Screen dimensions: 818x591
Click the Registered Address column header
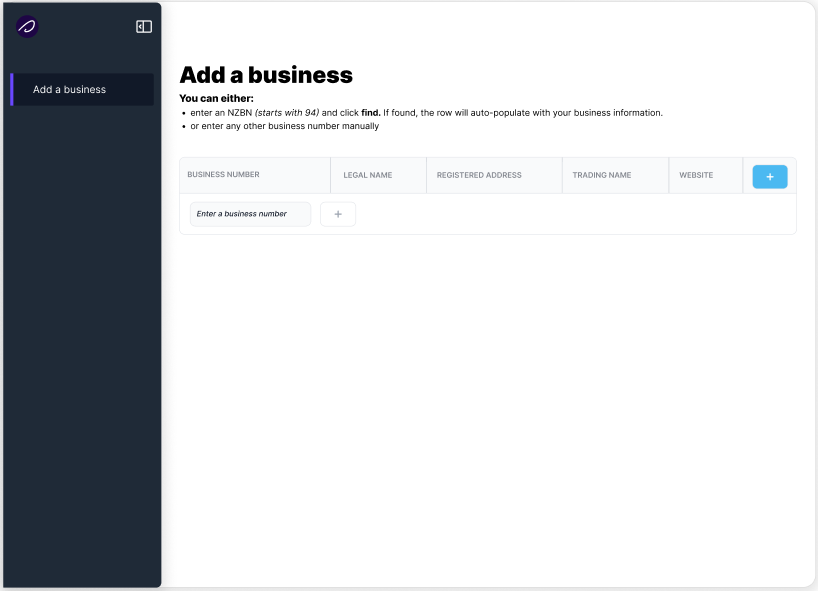[479, 175]
